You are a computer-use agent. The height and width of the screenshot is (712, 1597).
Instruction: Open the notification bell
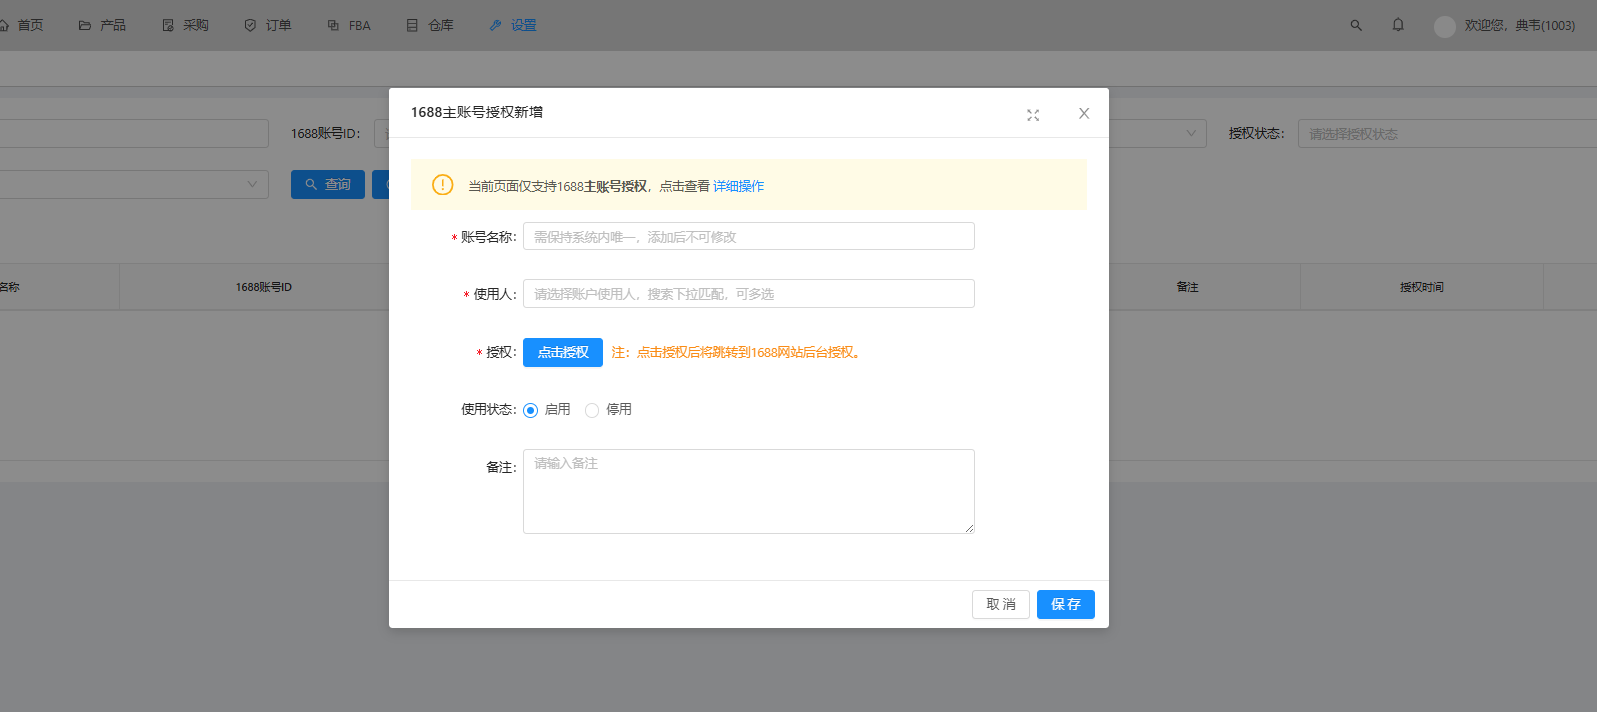(1398, 25)
